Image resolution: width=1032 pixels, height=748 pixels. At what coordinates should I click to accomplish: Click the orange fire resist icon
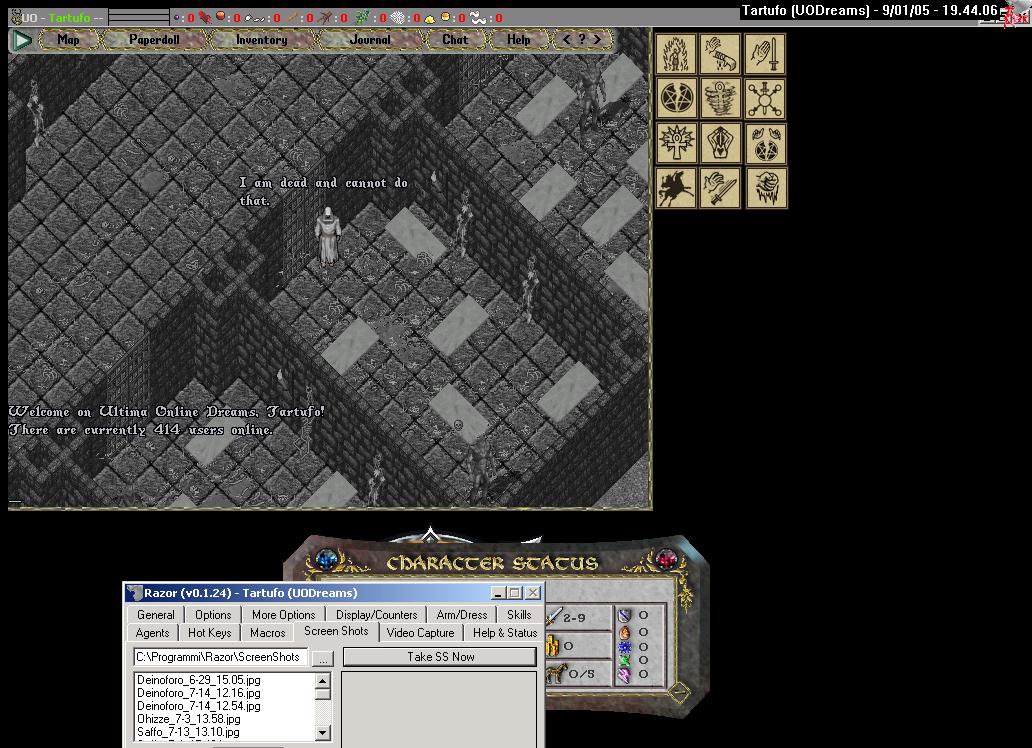624,632
